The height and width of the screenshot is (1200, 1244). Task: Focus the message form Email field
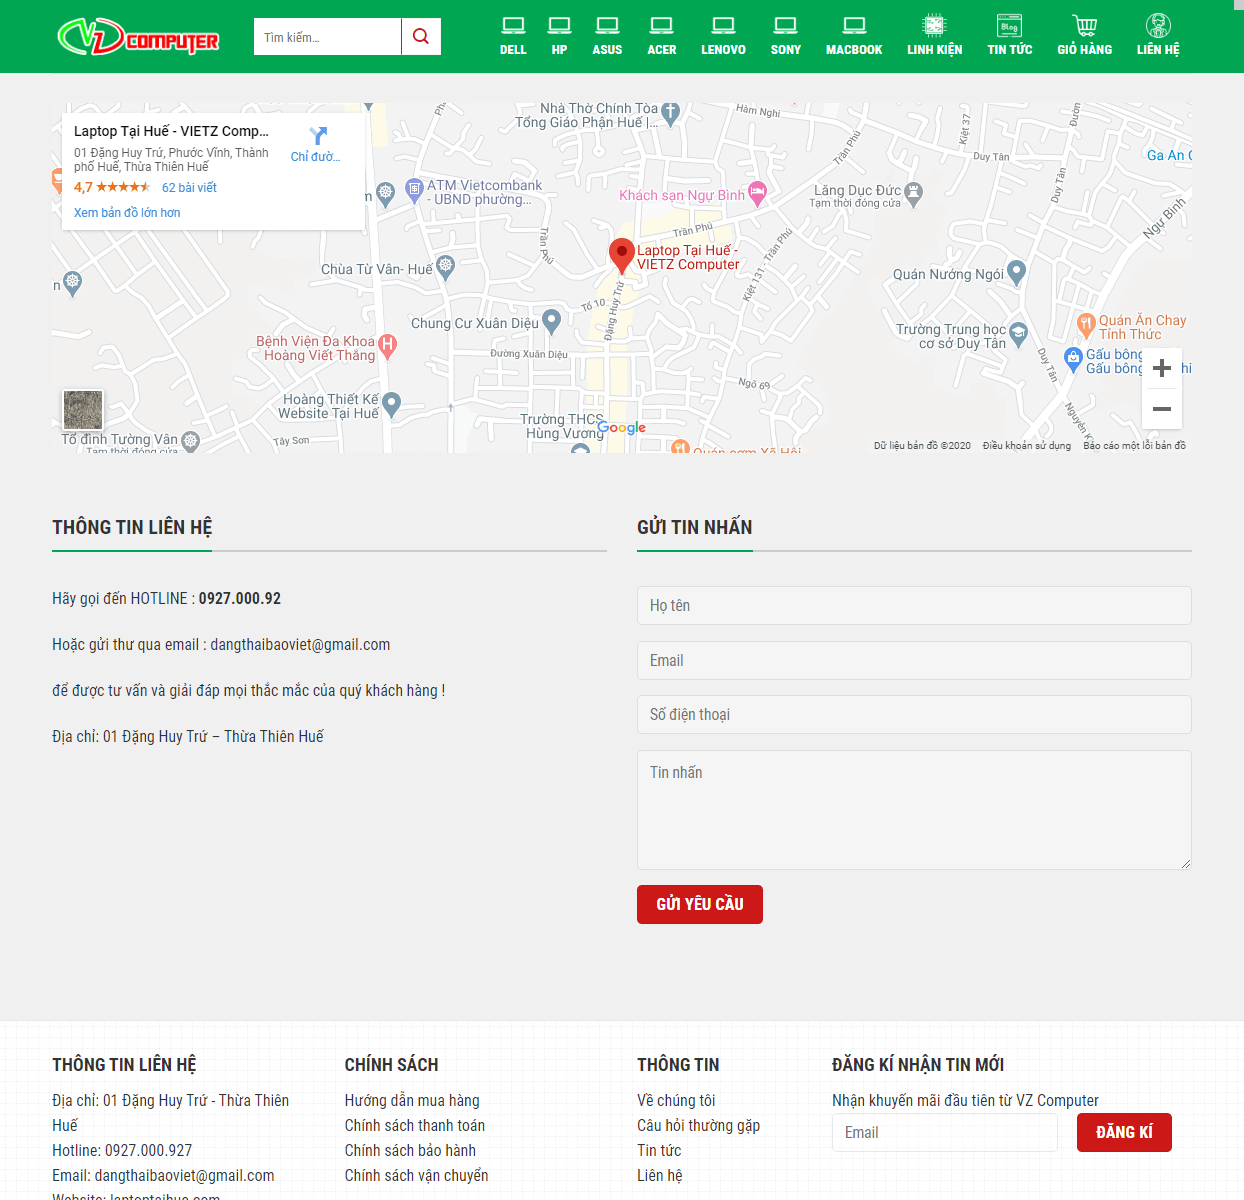click(x=914, y=660)
